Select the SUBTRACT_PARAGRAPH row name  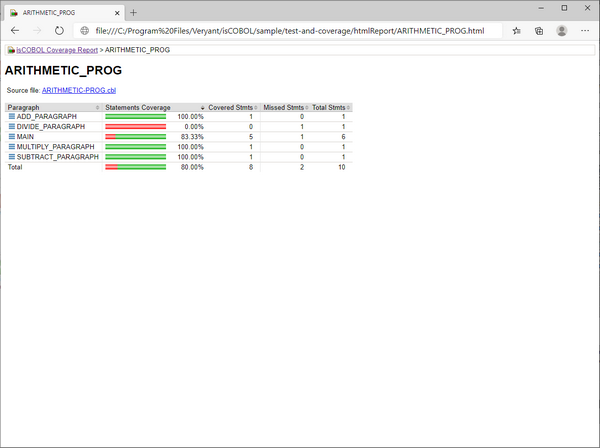tap(58, 157)
